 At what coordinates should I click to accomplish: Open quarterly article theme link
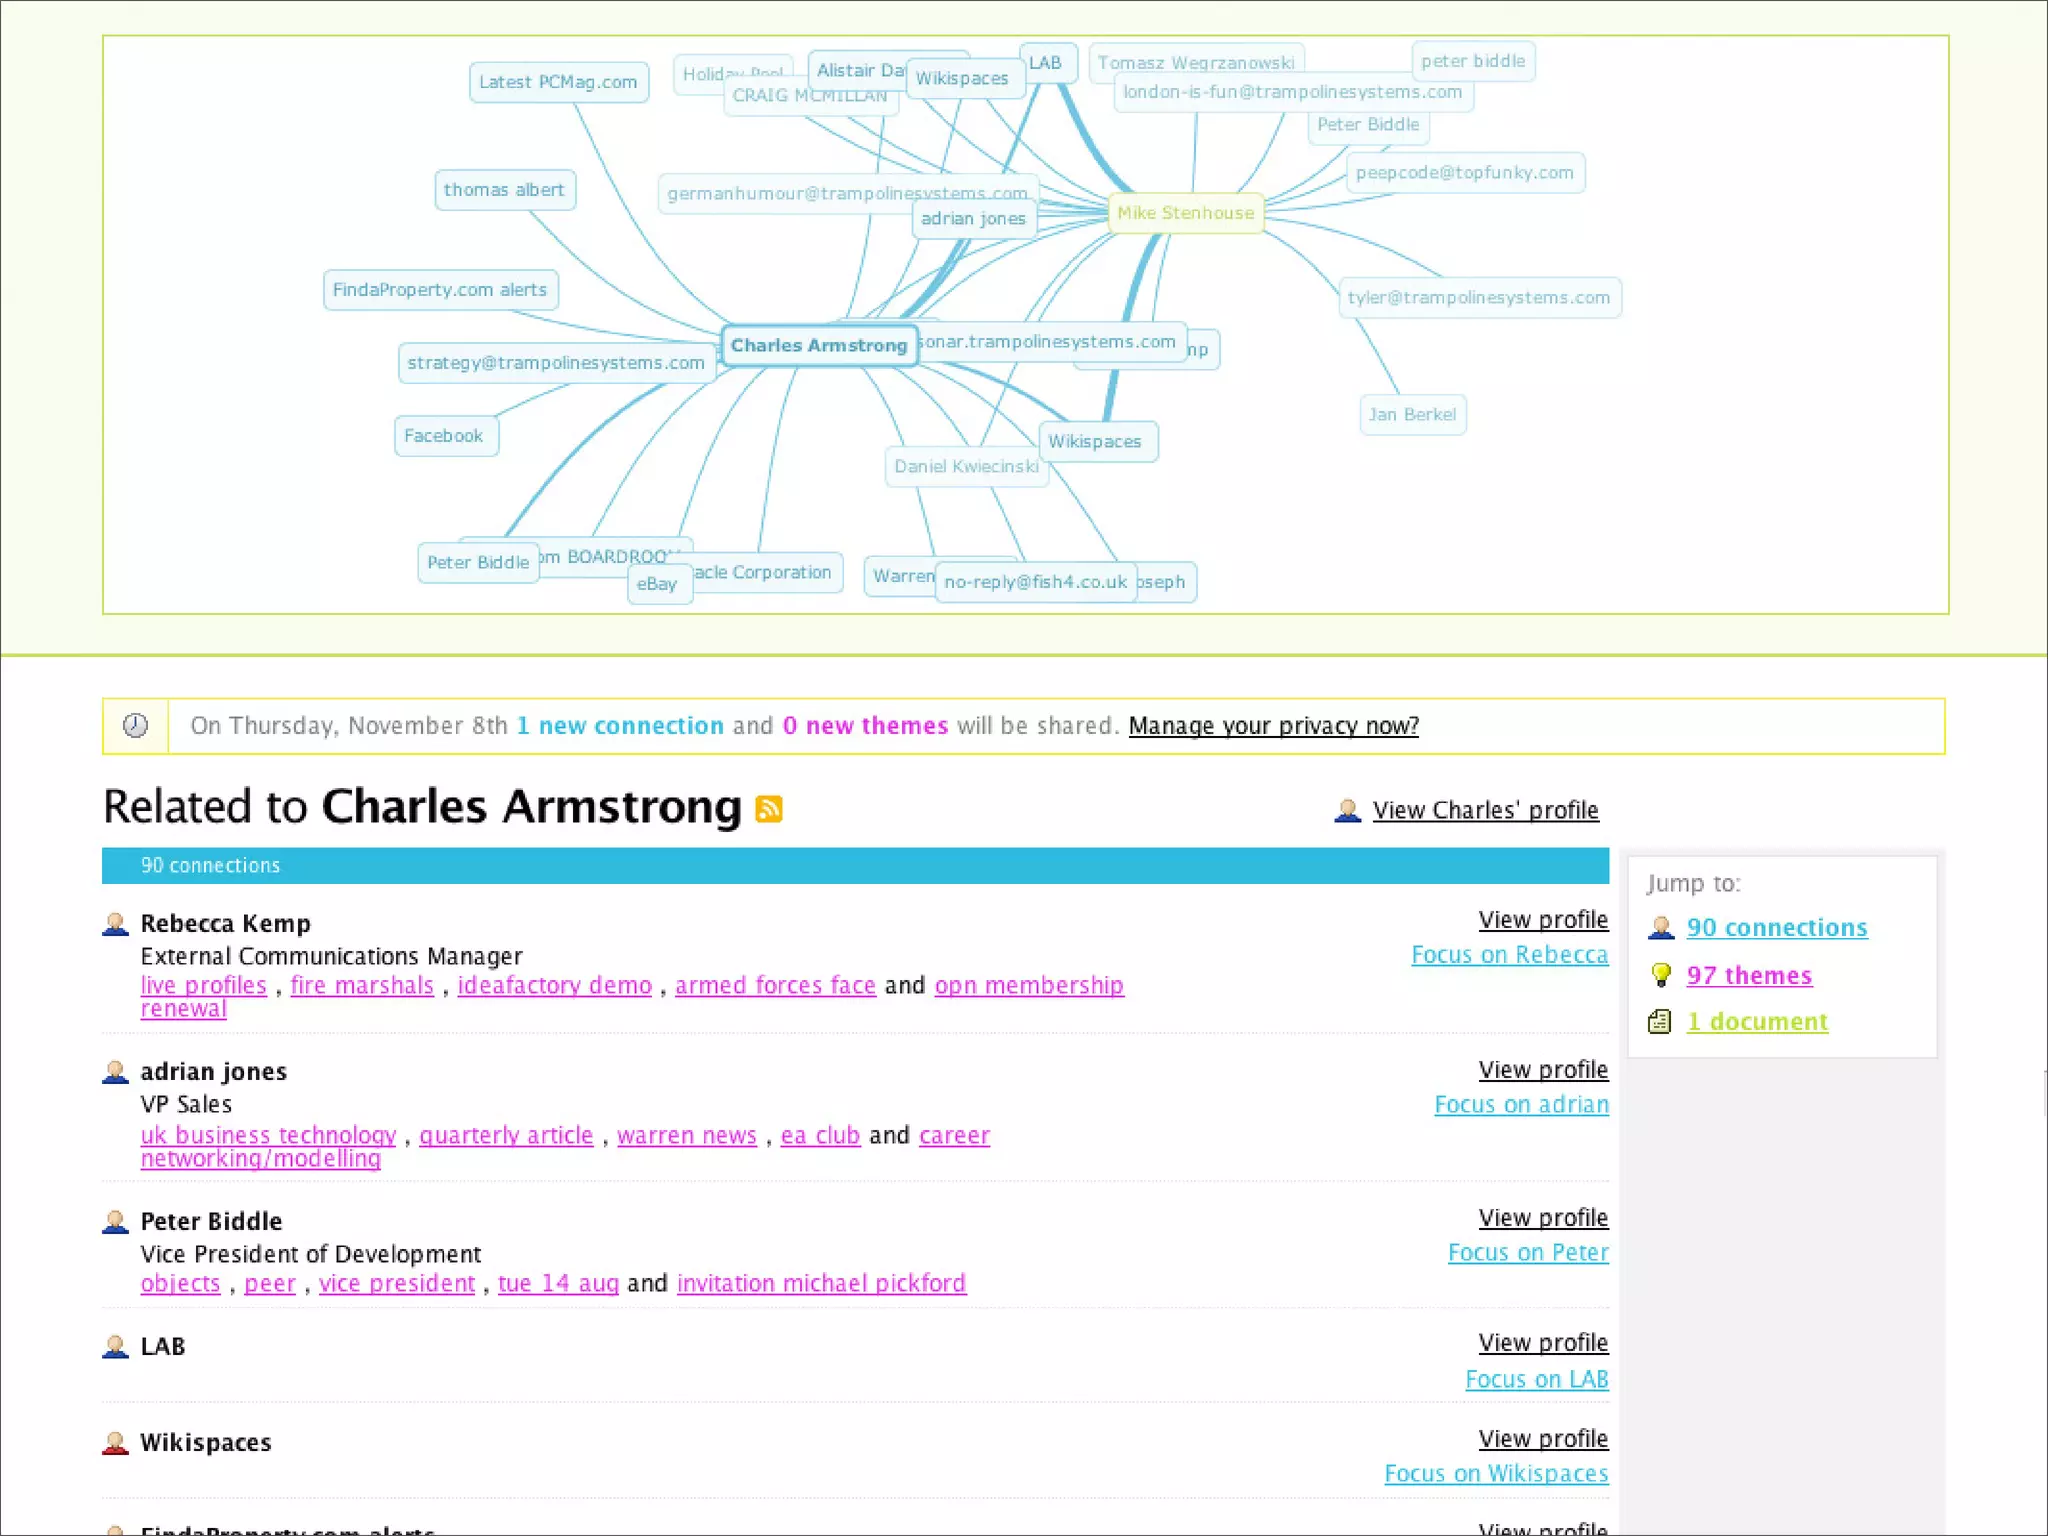pyautogui.click(x=506, y=1136)
